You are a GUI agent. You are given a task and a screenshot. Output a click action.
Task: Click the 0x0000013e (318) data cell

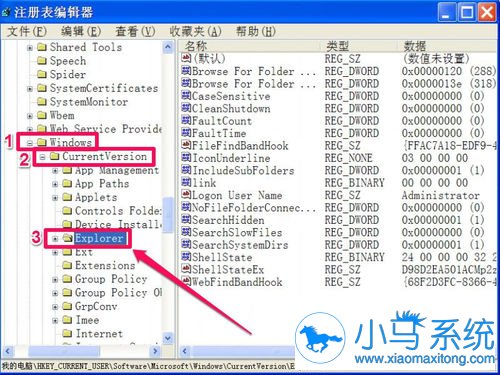448,84
